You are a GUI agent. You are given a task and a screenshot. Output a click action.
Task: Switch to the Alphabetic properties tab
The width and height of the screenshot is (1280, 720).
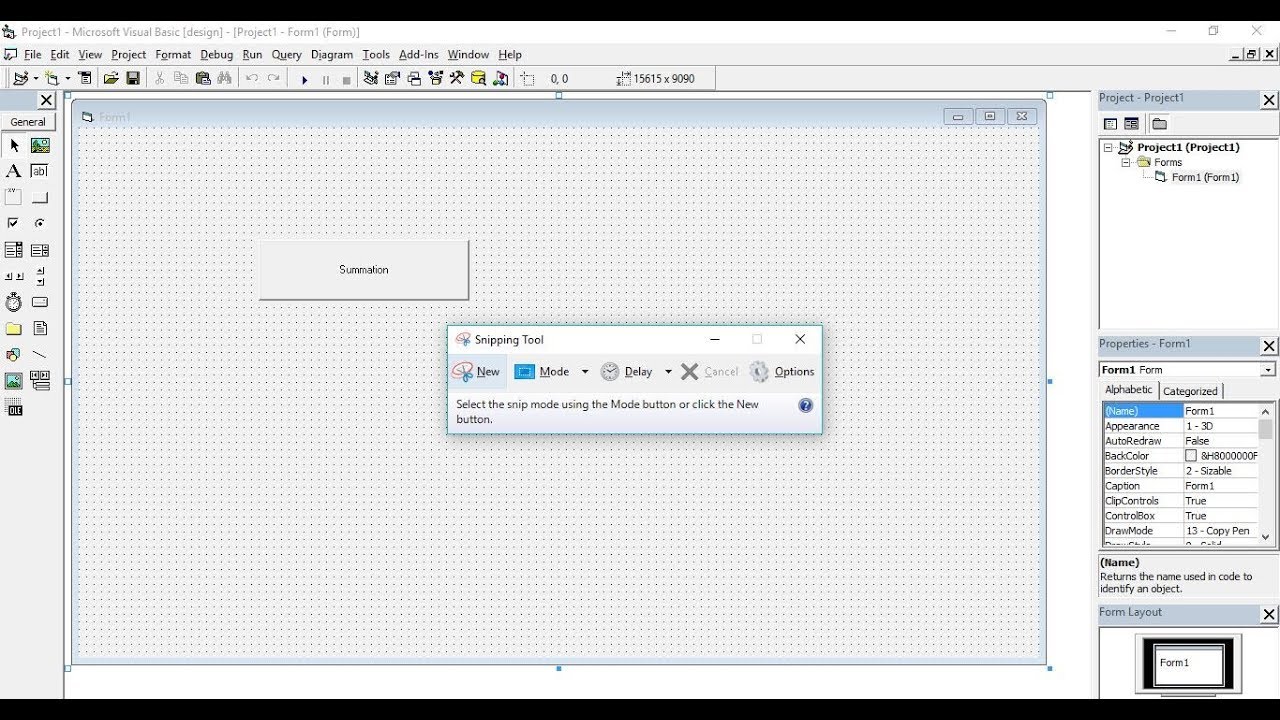point(1129,390)
